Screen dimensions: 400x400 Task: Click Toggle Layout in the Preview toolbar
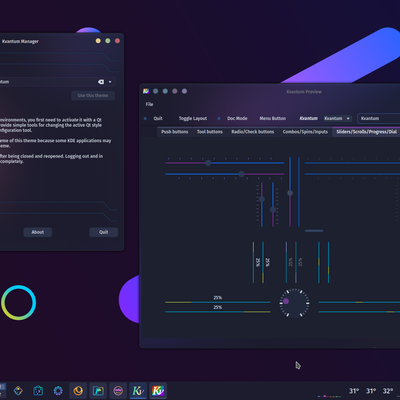(x=193, y=118)
